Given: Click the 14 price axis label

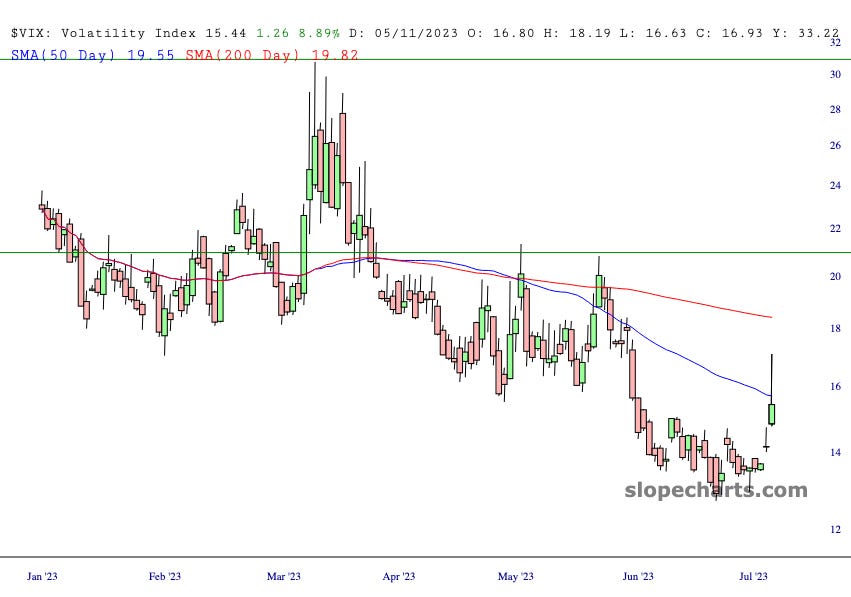Looking at the screenshot, I should [x=835, y=452].
